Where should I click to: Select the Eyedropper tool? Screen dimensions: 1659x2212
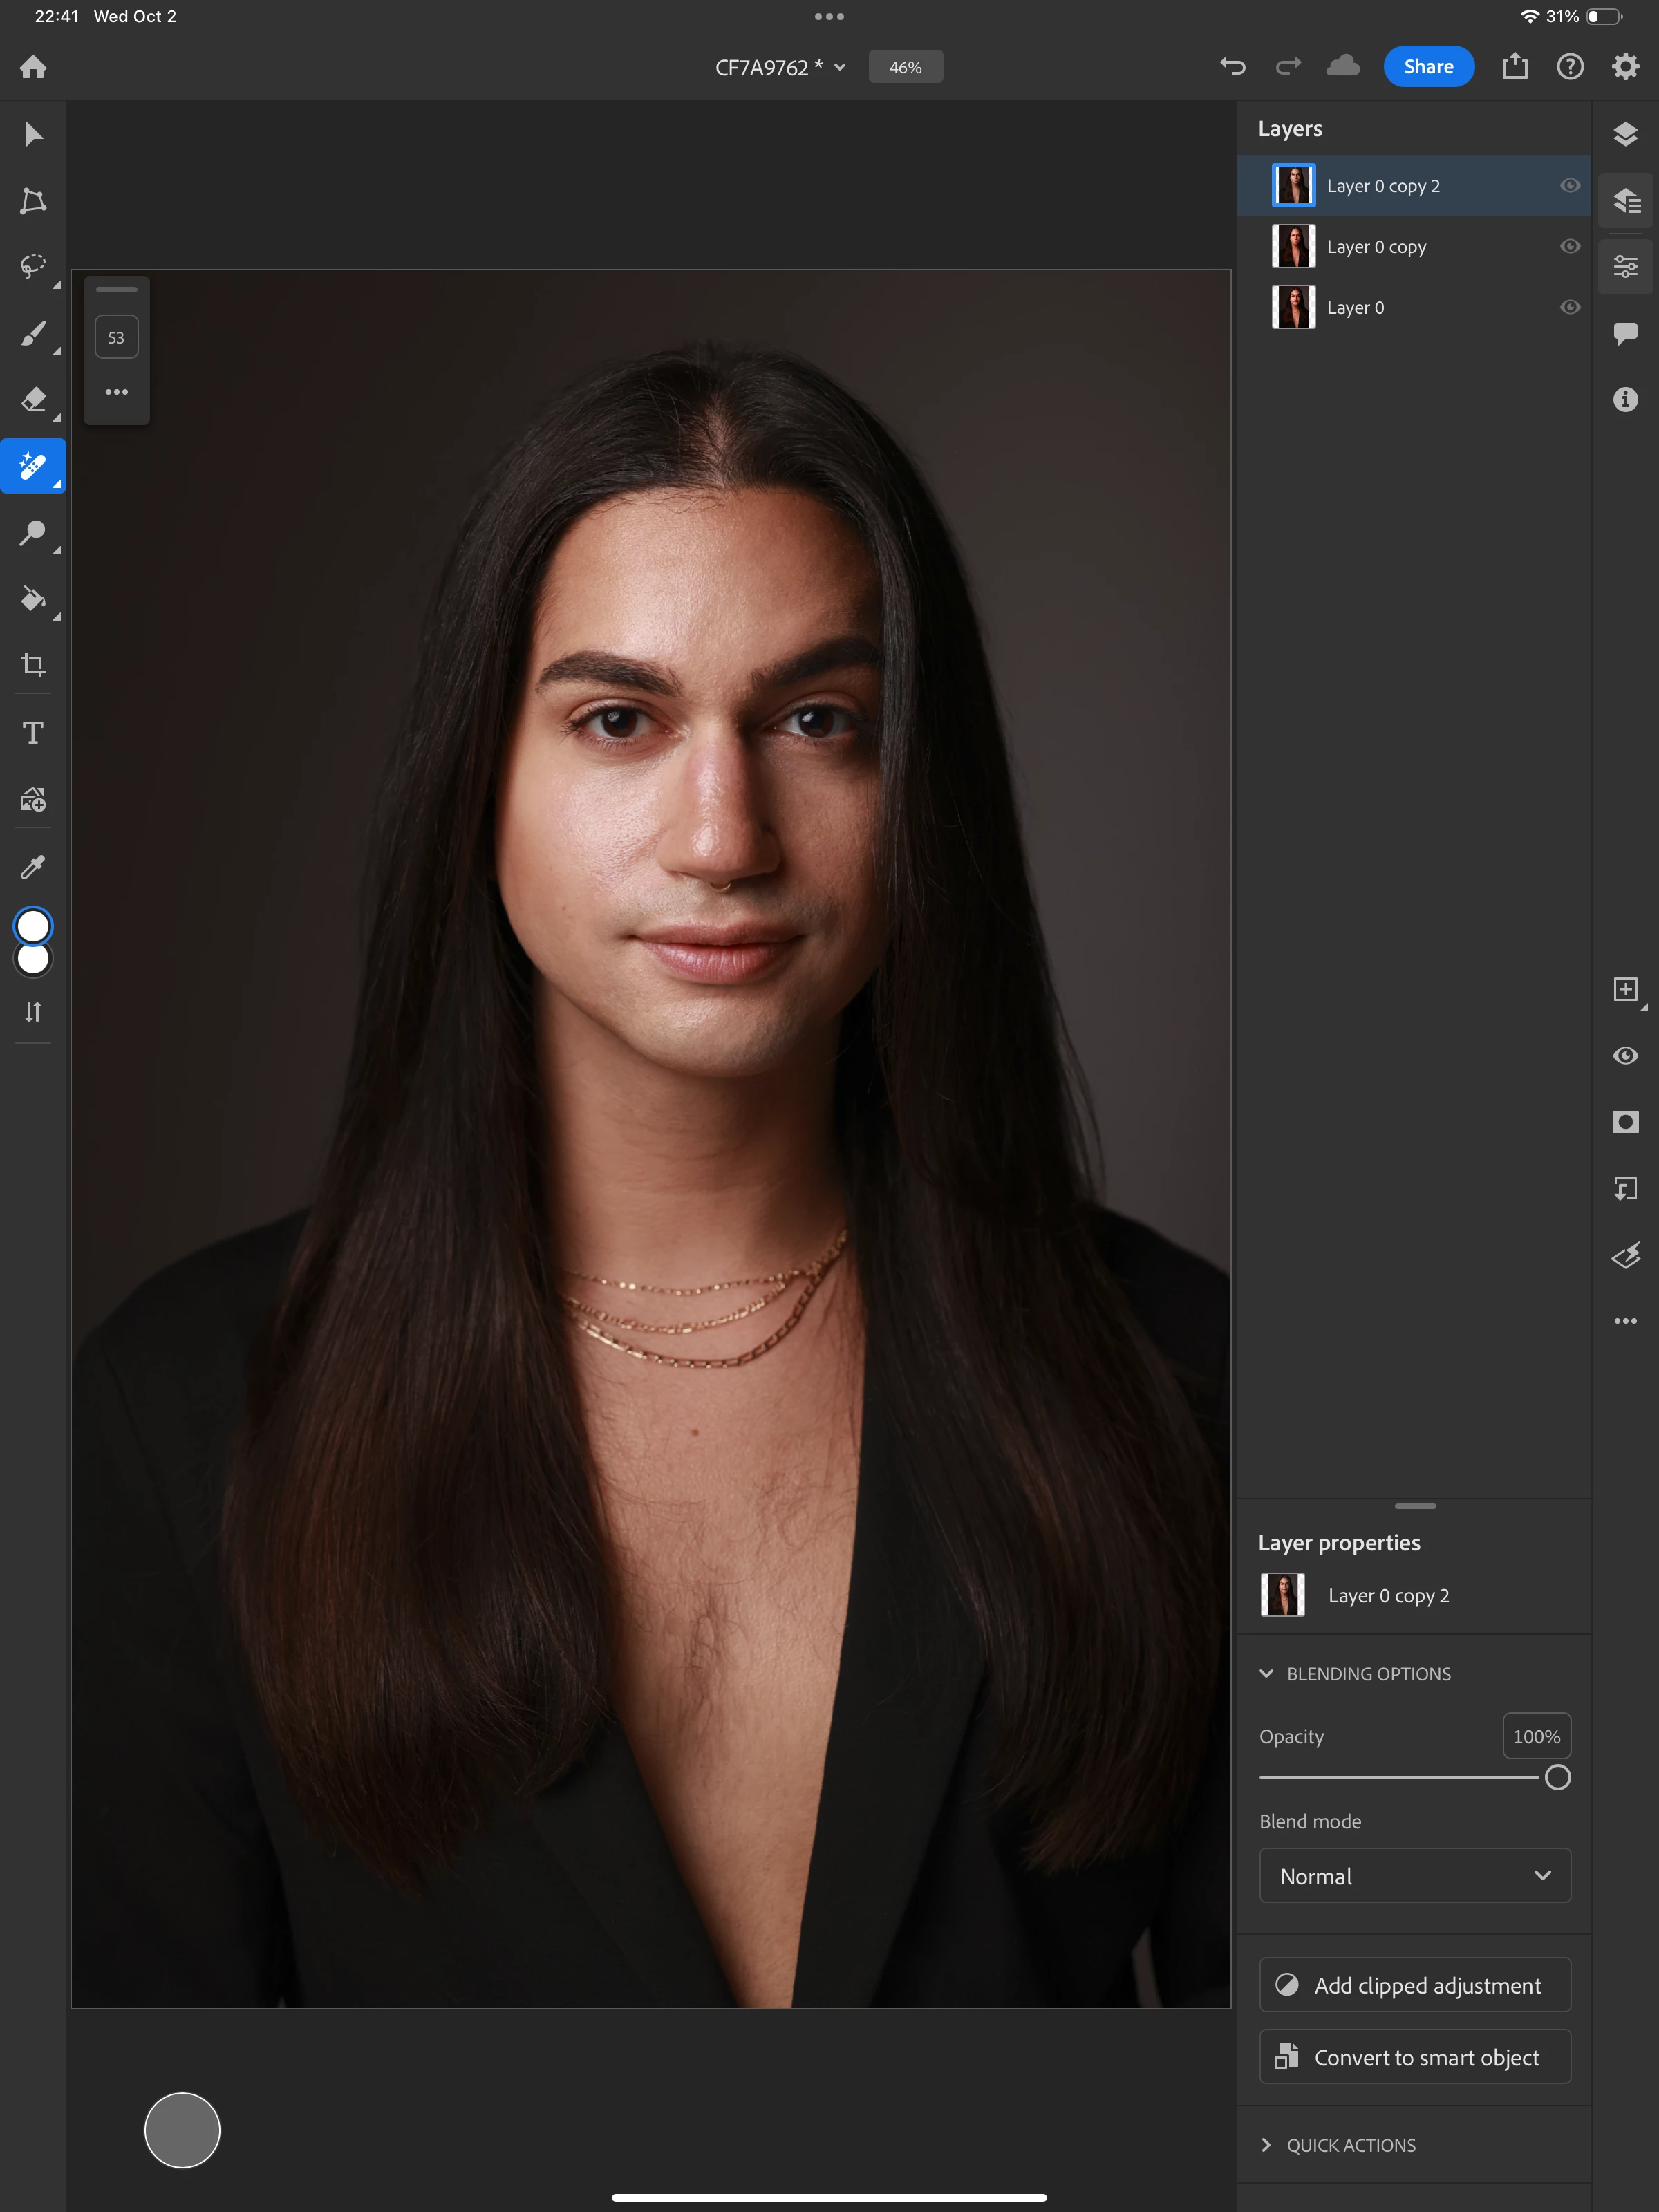[33, 866]
